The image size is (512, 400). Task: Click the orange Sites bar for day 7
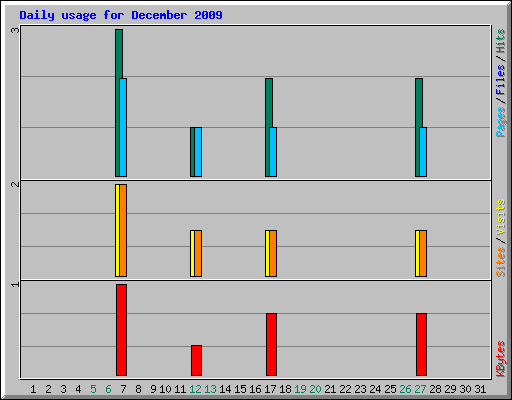click(123, 230)
